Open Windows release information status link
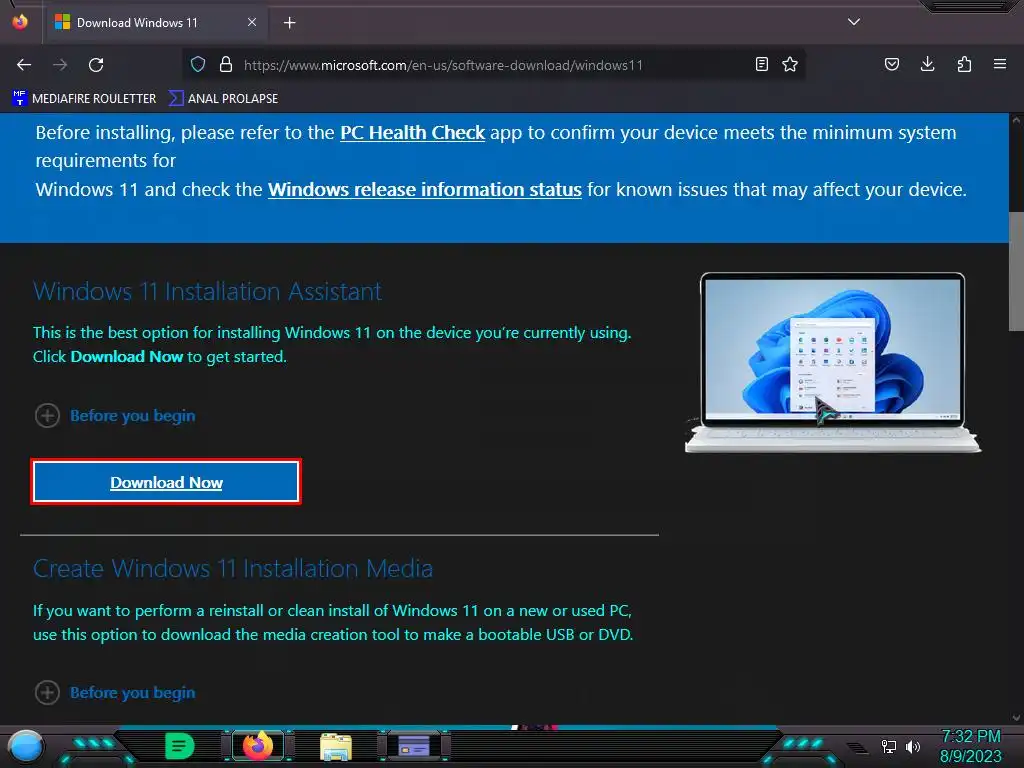The width and height of the screenshot is (1024, 768). click(424, 189)
